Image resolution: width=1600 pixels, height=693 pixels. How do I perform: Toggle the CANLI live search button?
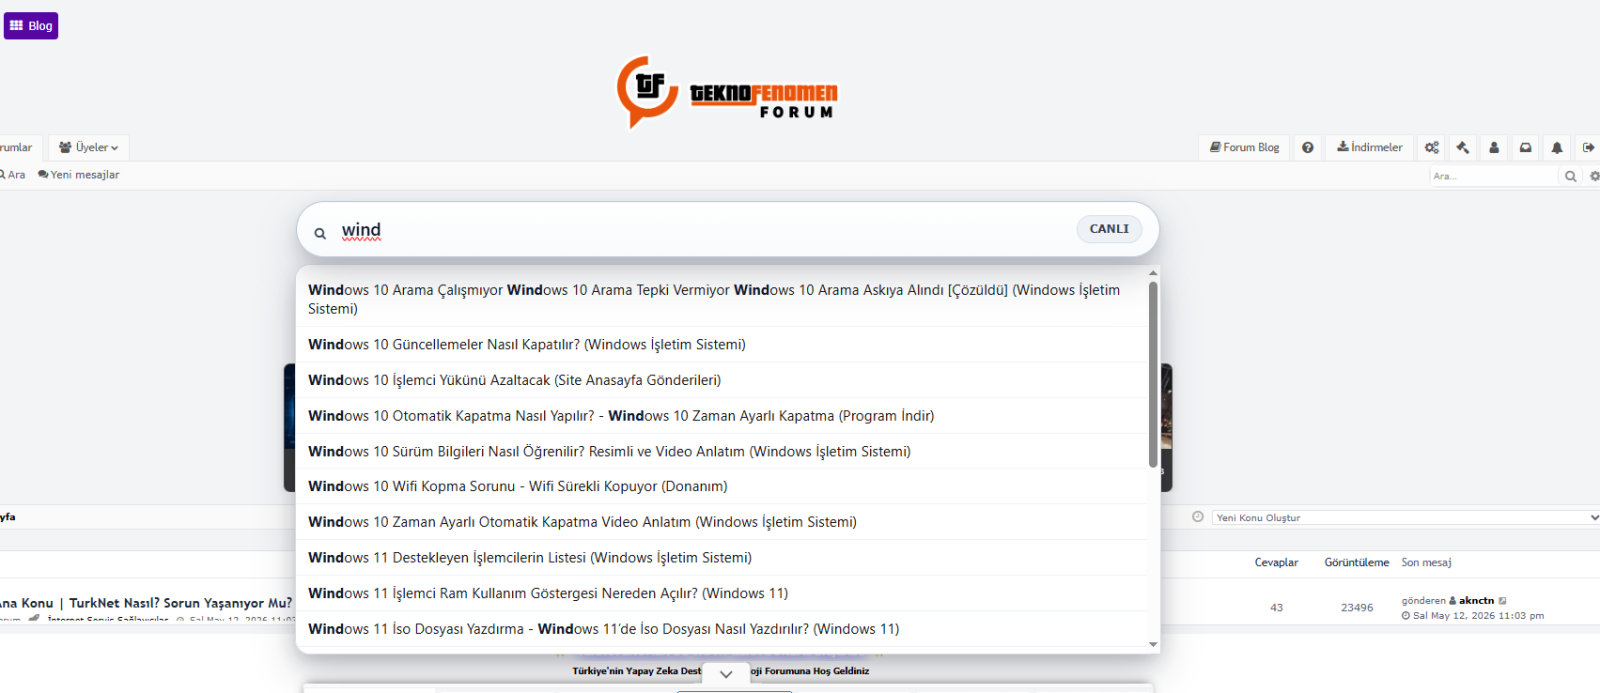(x=1109, y=229)
